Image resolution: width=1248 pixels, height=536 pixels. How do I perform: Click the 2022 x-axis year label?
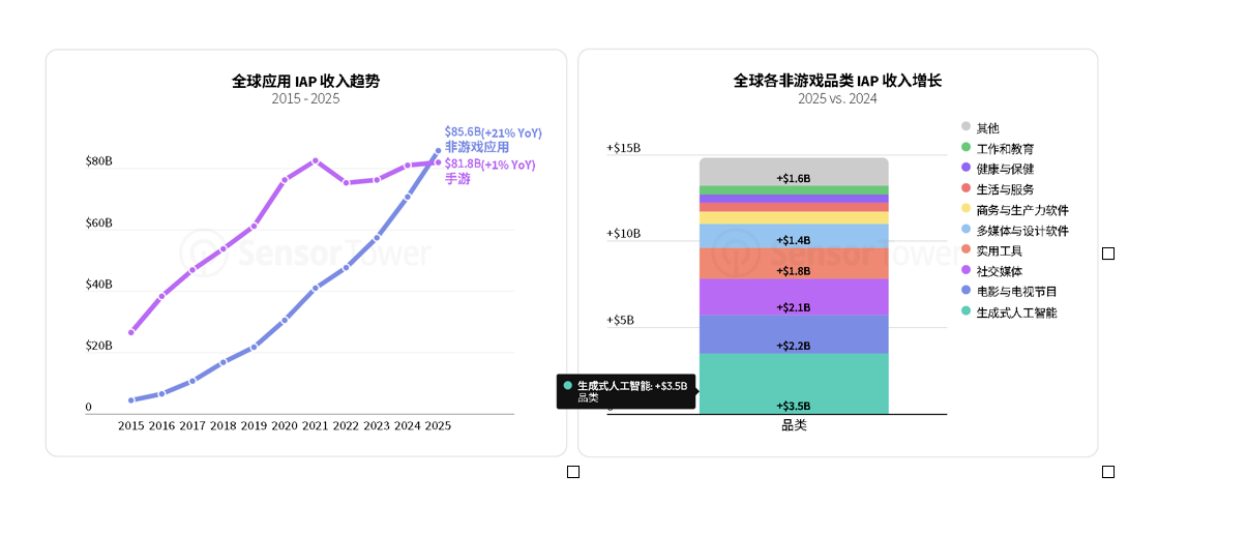(x=346, y=426)
